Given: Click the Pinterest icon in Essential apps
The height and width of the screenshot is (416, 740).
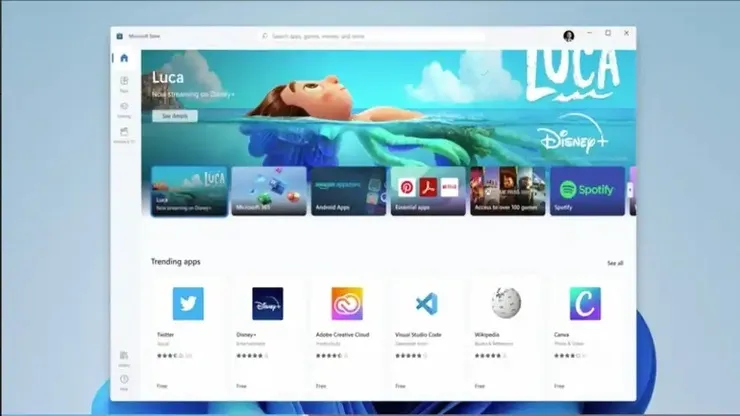Looking at the screenshot, I should (x=407, y=187).
